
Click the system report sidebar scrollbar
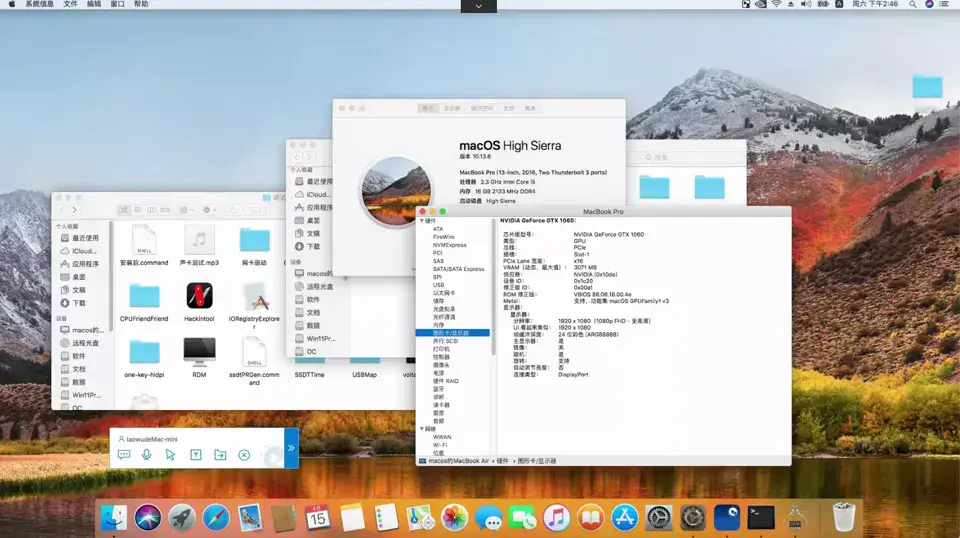(x=493, y=288)
